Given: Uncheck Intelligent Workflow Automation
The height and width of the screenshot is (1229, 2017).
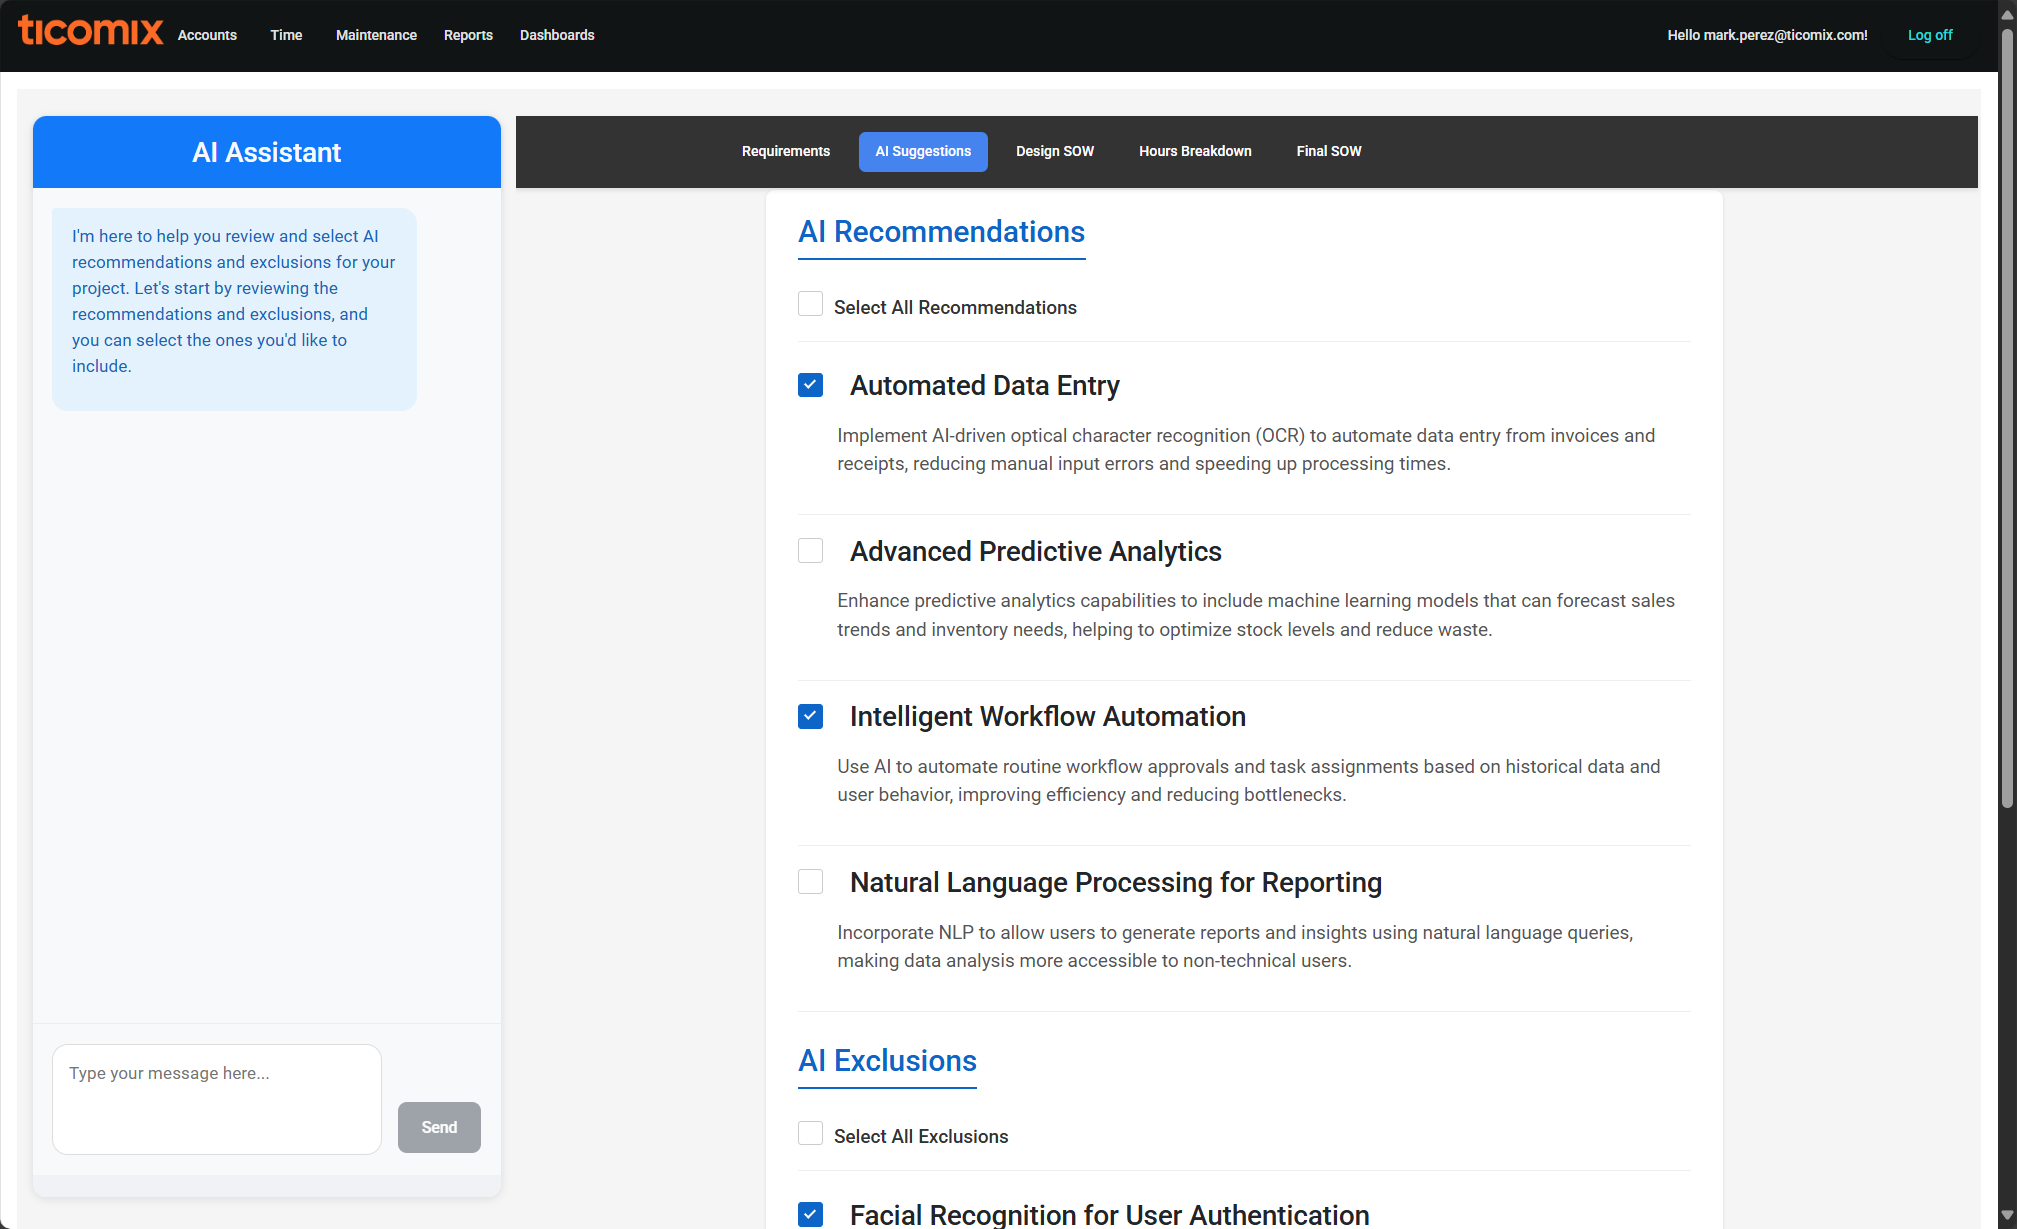Looking at the screenshot, I should coord(810,716).
